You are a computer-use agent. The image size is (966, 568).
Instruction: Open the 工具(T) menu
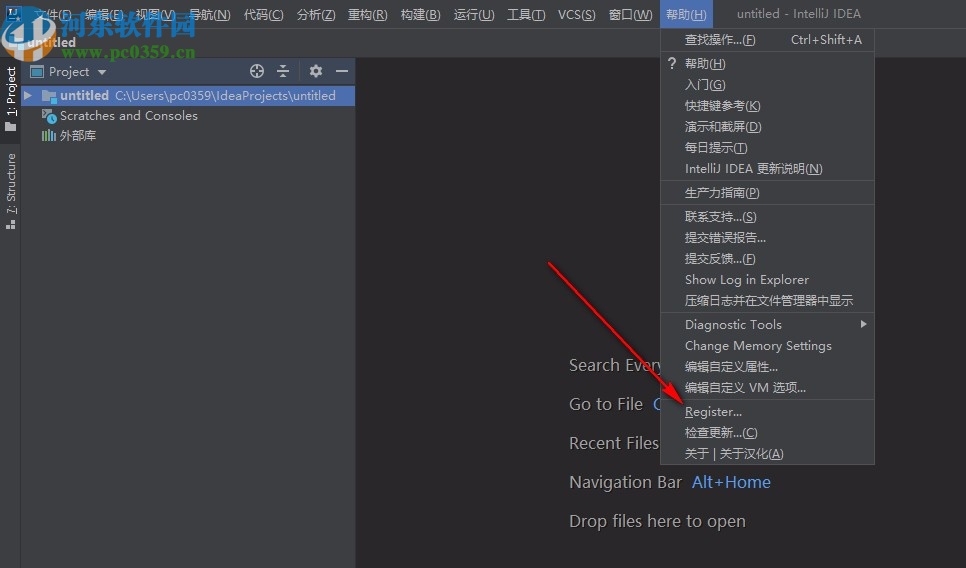[526, 14]
